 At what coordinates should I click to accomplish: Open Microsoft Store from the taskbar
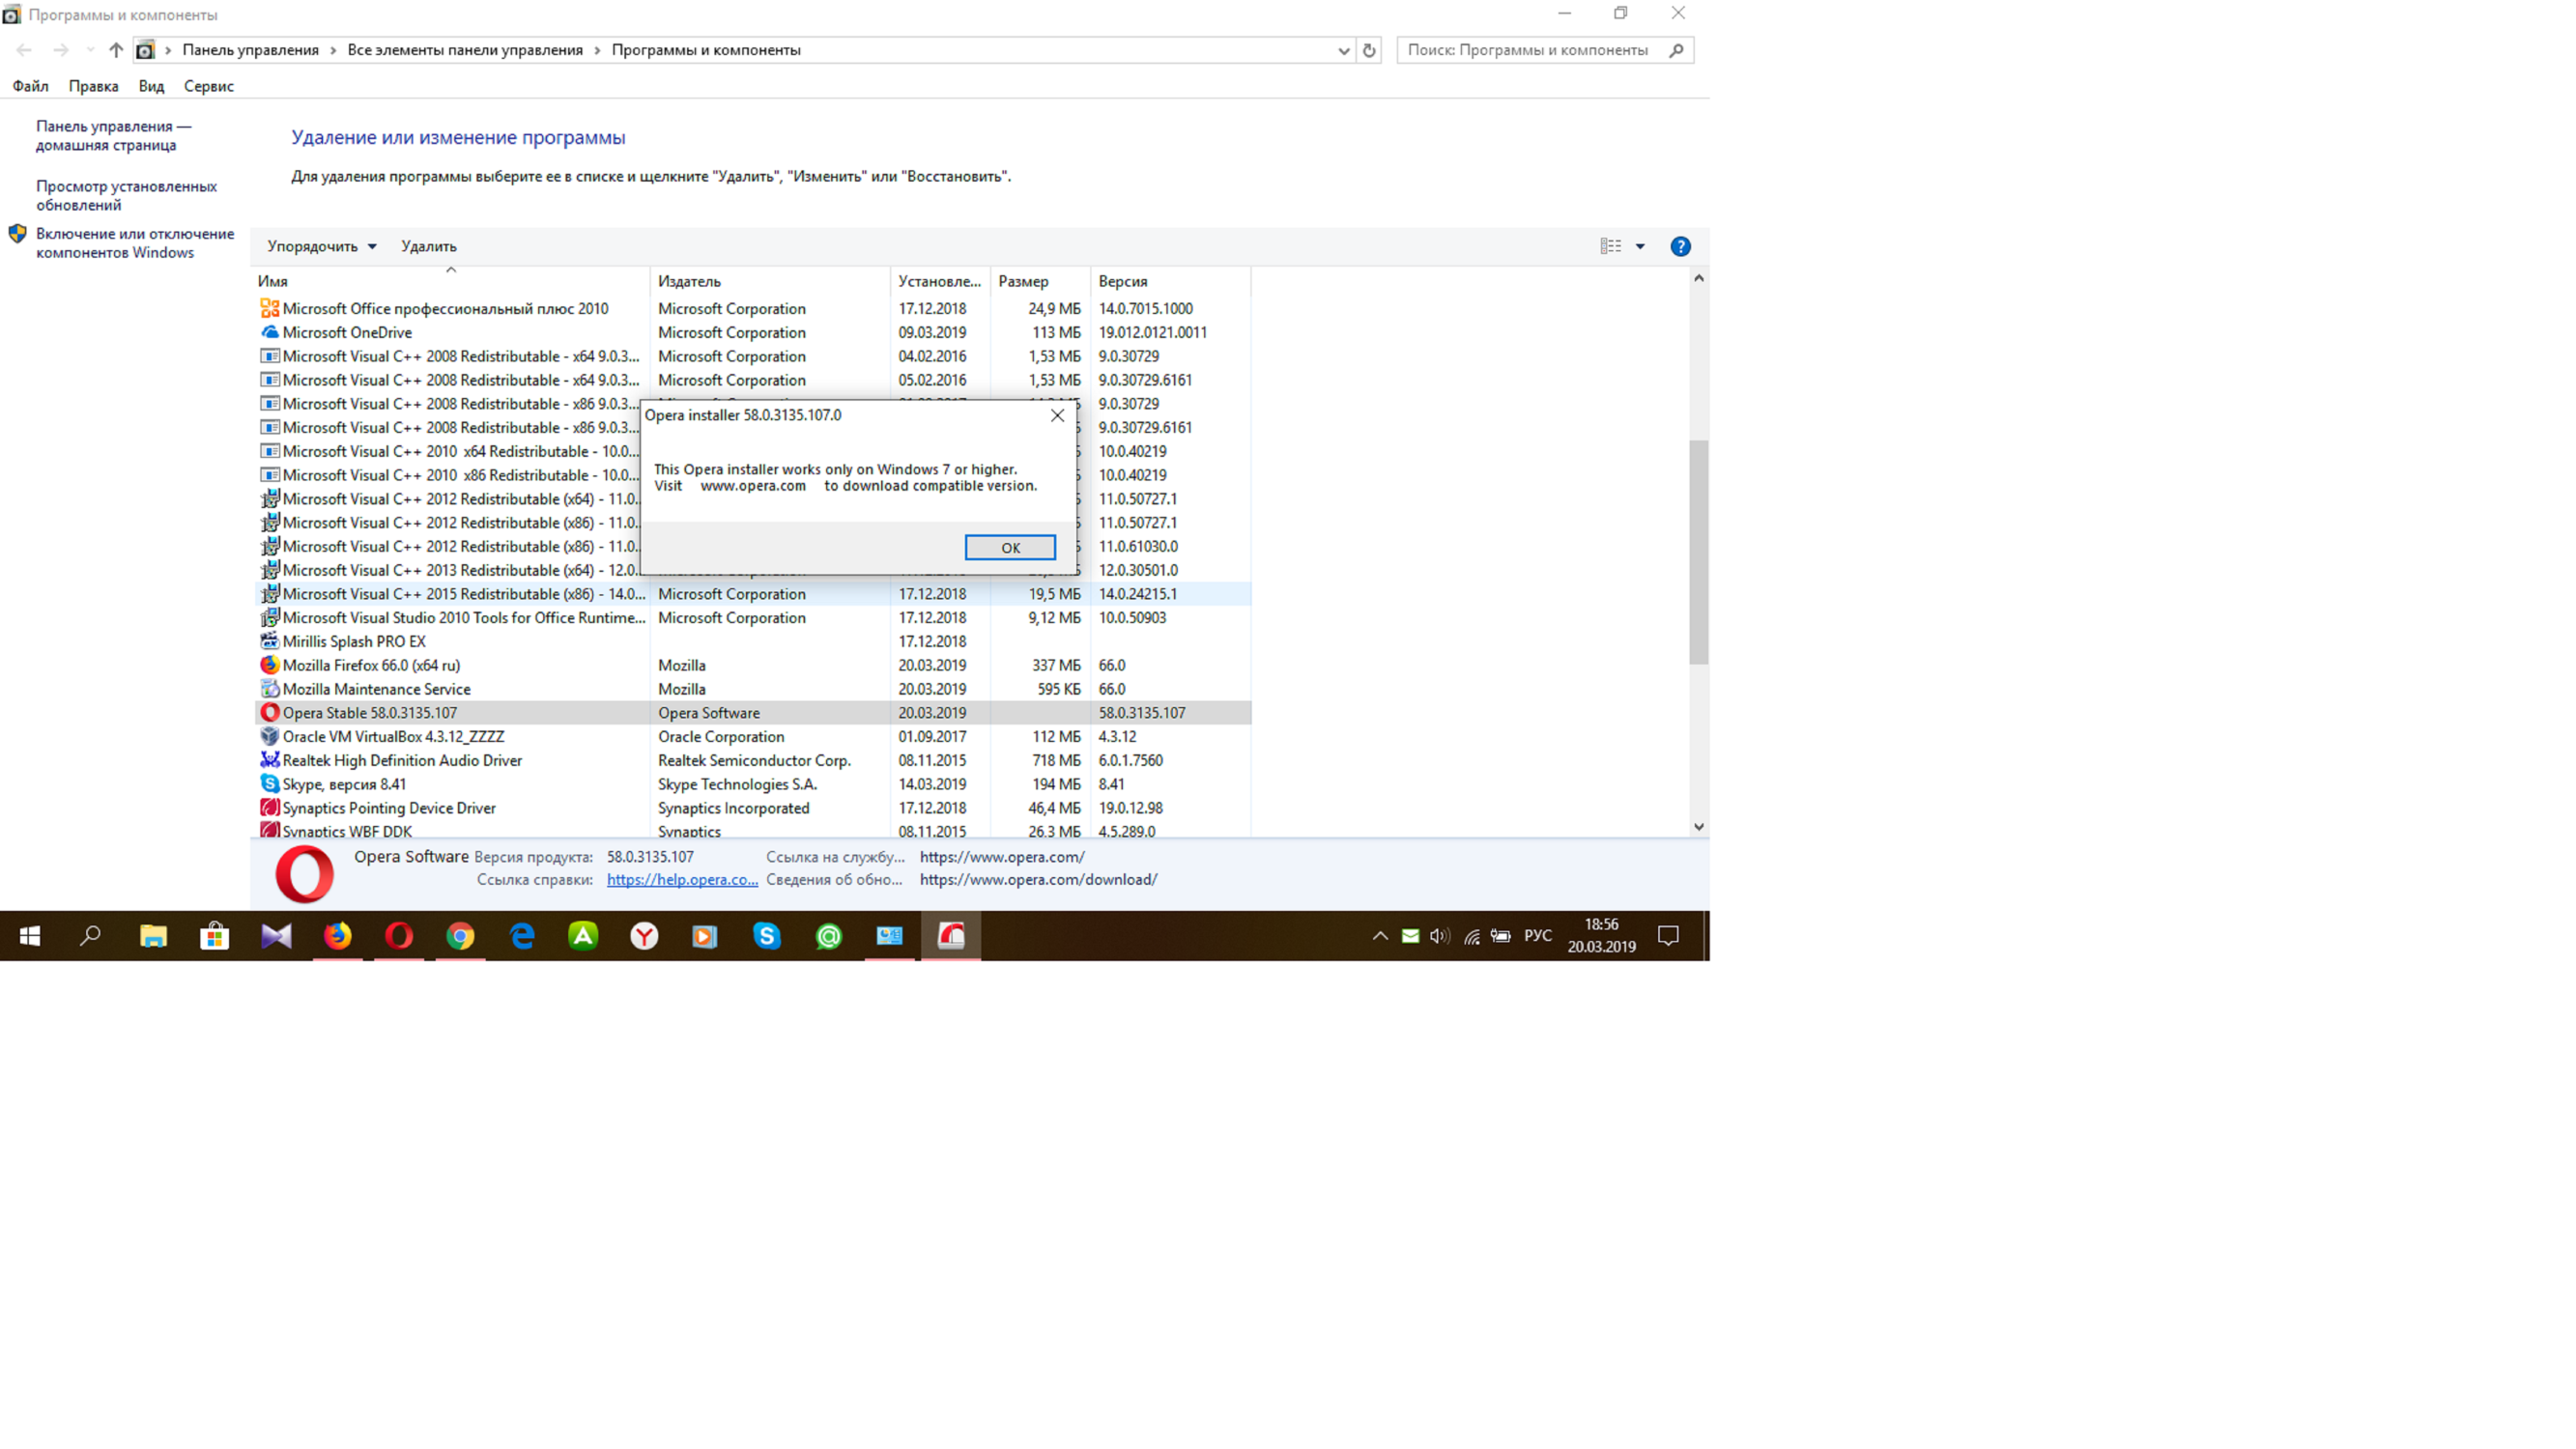click(214, 936)
